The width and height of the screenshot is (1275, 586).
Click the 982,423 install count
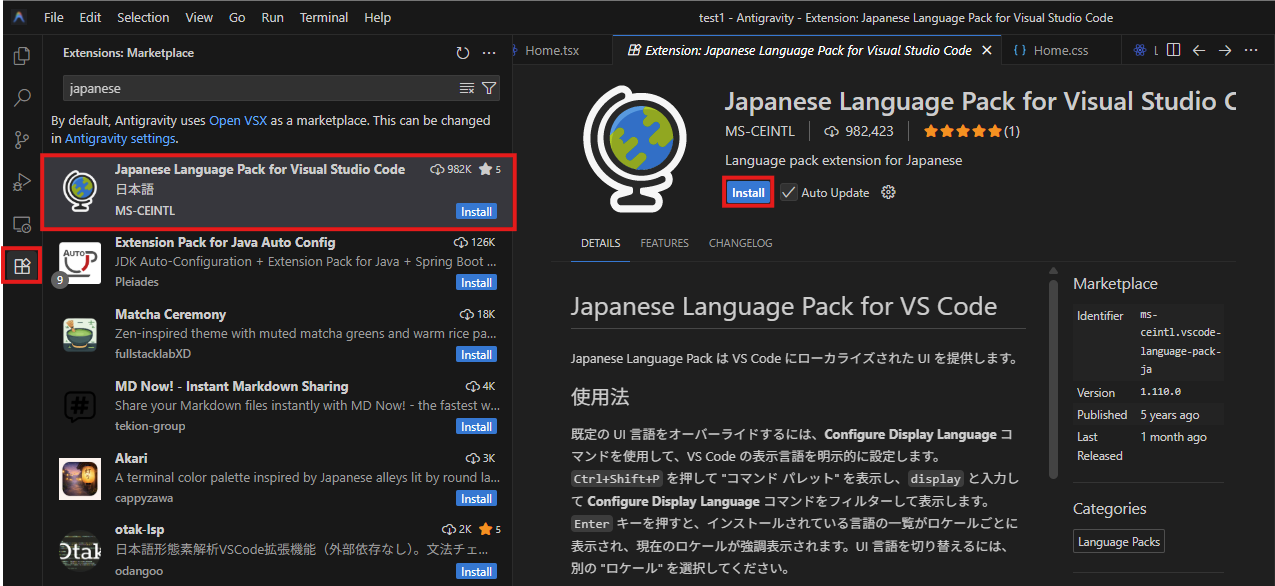coord(858,131)
